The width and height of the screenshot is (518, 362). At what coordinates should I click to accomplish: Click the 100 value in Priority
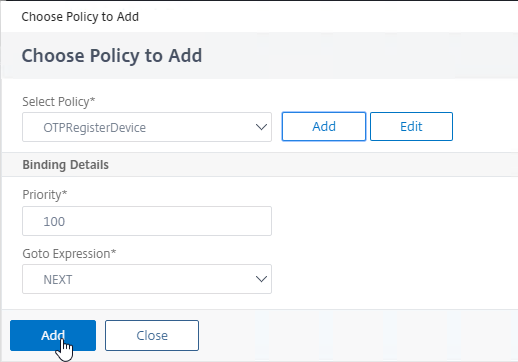[x=54, y=222]
